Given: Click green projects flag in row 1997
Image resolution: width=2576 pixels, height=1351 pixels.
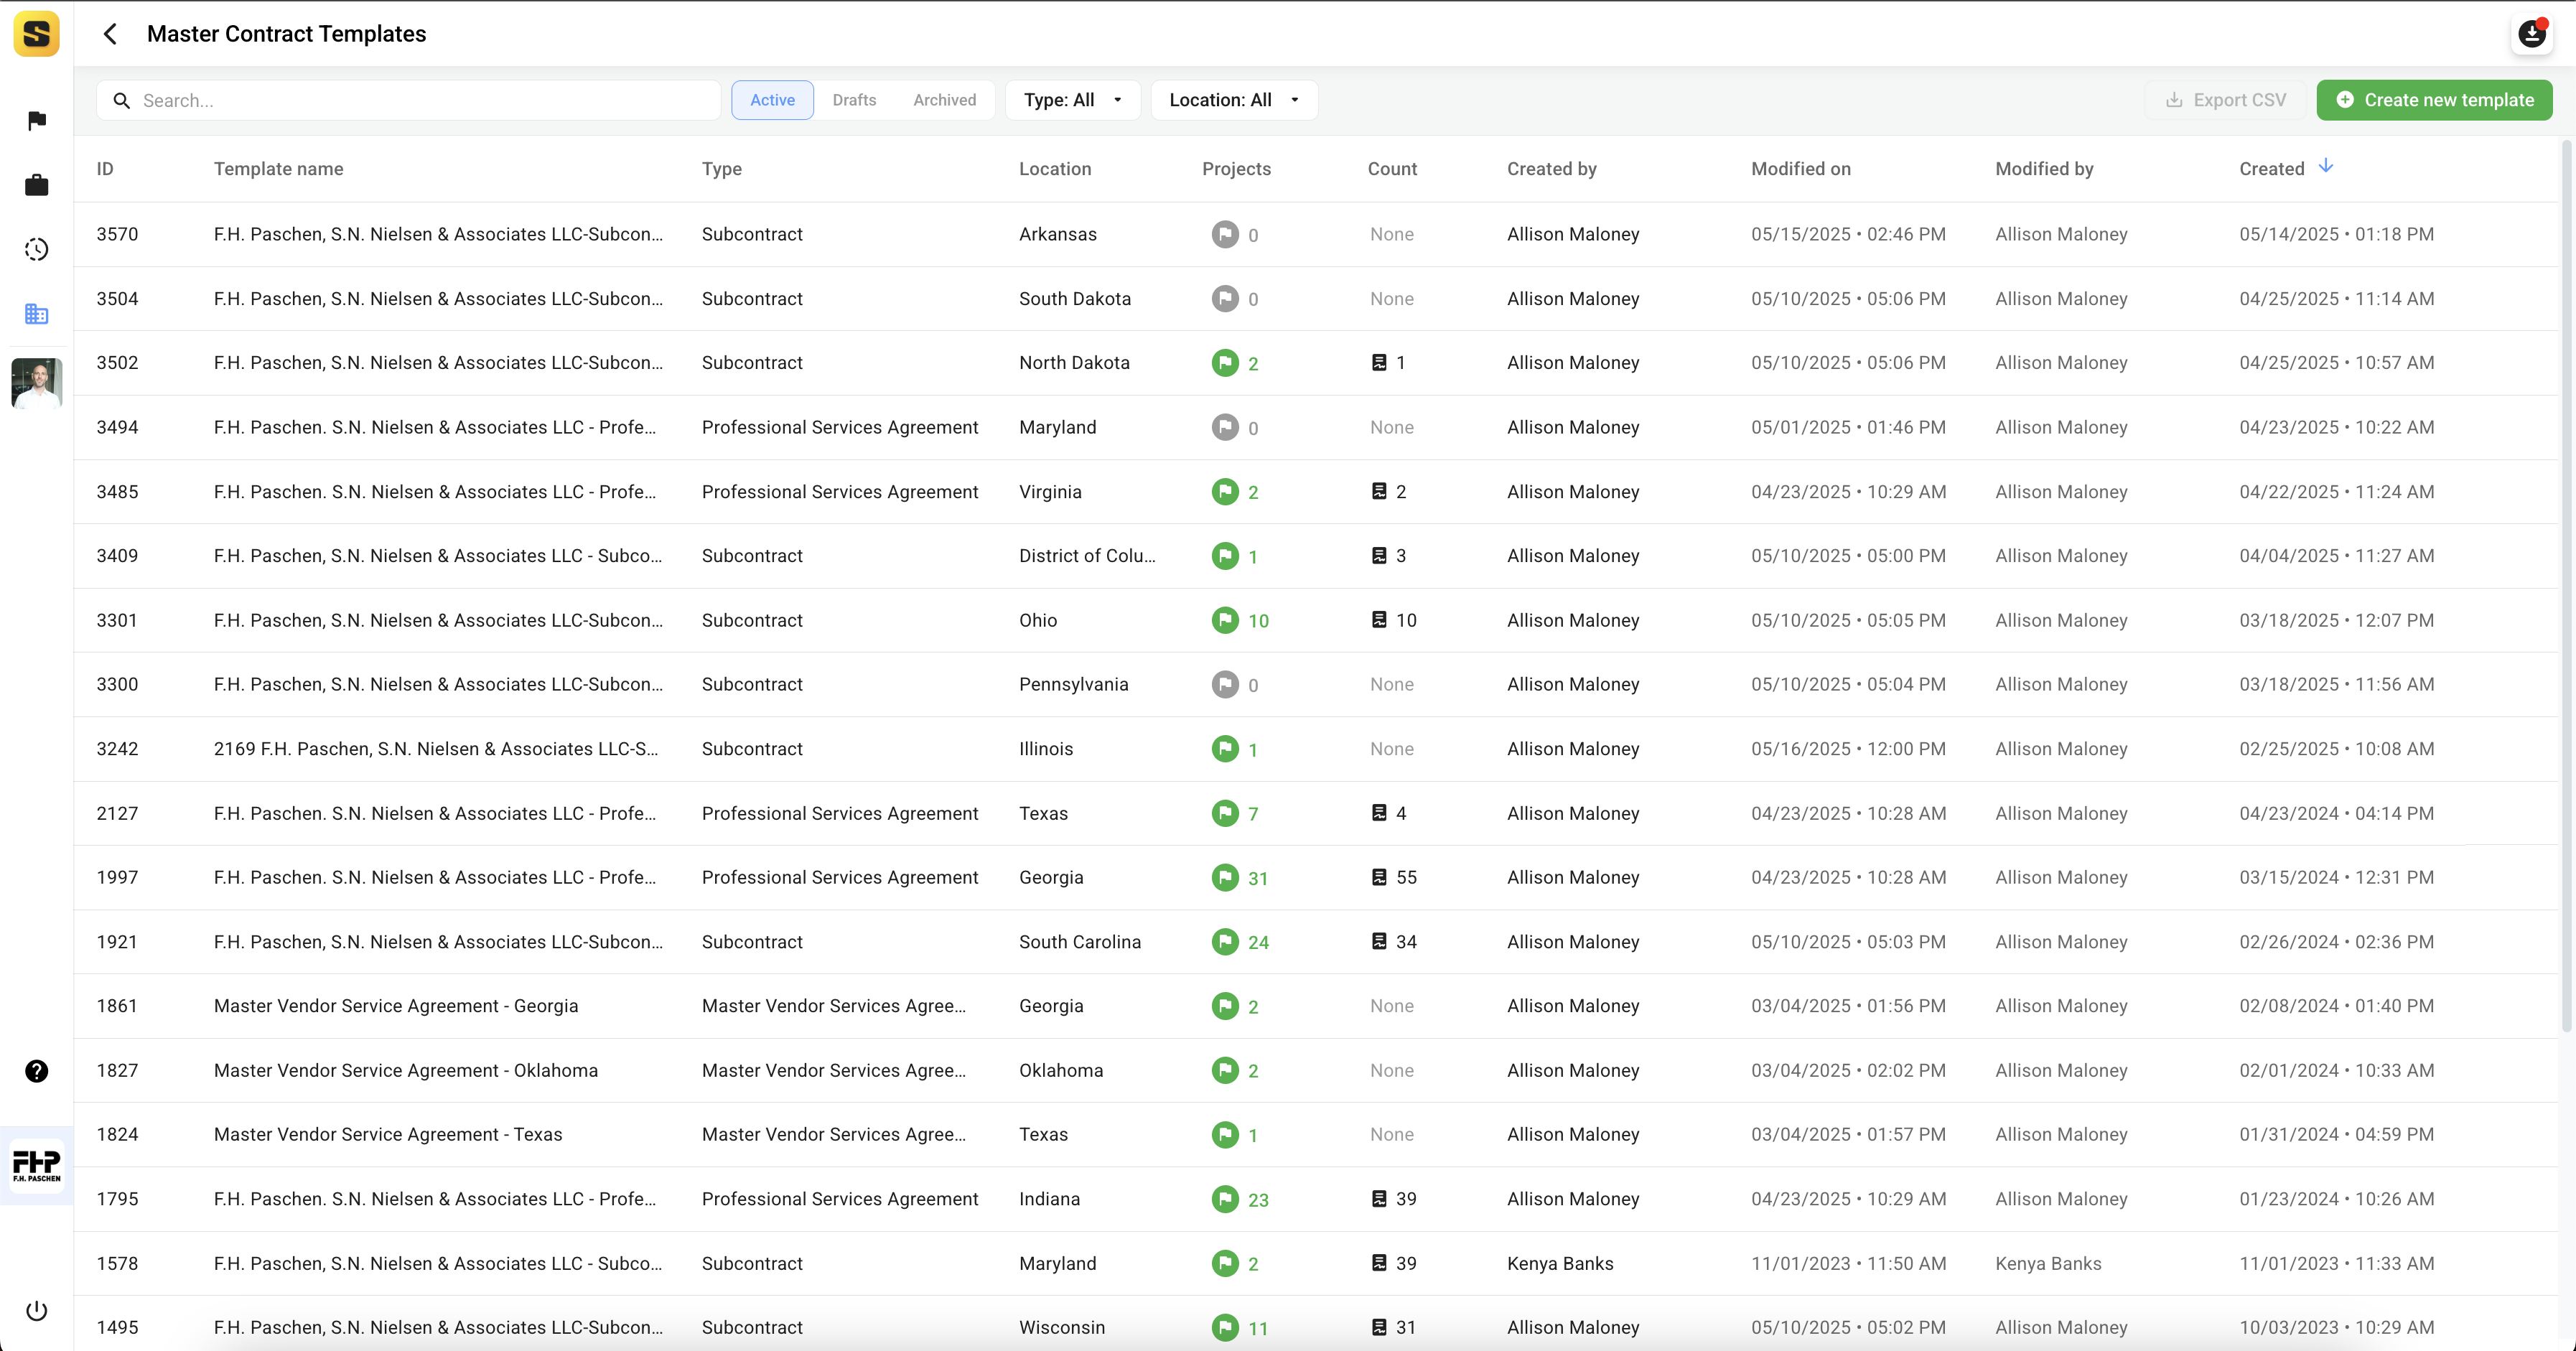Looking at the screenshot, I should coord(1225,877).
